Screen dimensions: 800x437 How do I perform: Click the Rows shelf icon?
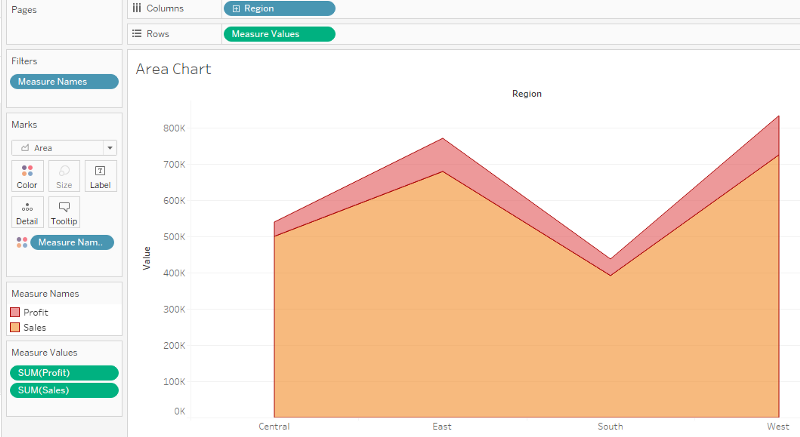click(137, 34)
